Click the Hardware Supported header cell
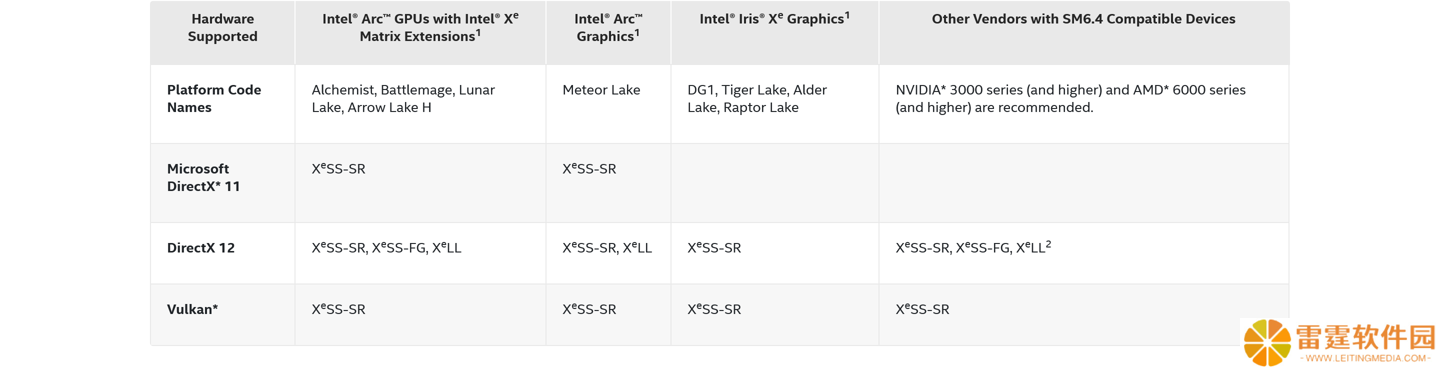Screen dimensions: 1440x368 223,28
